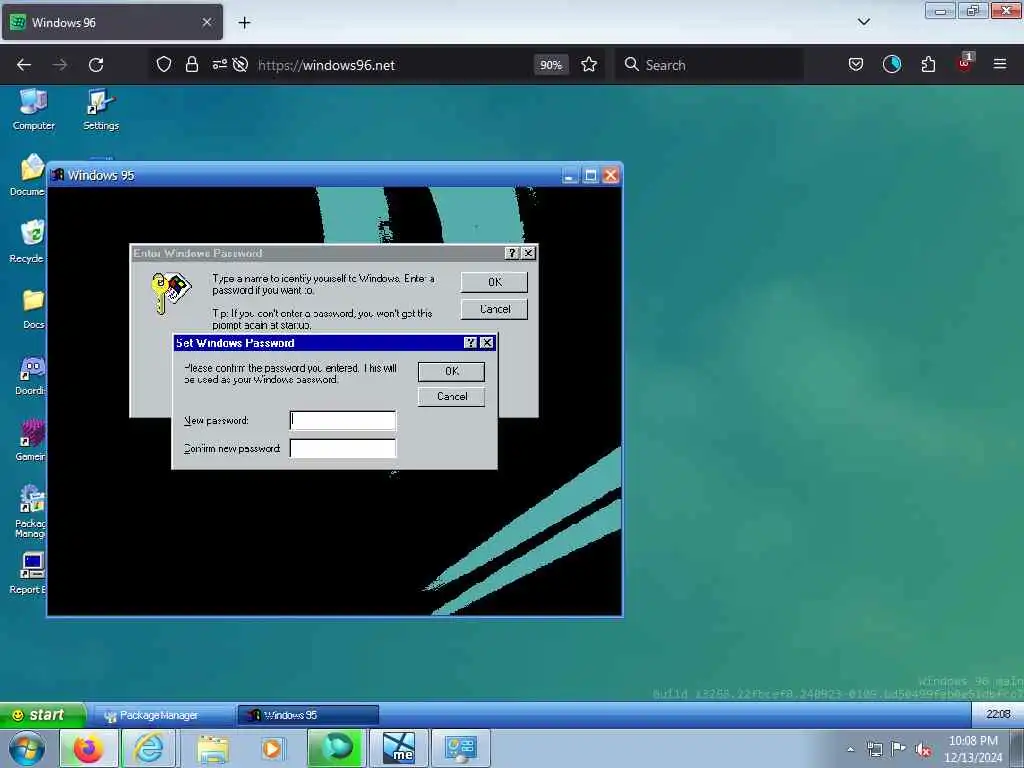Click the browser Search box
Viewport: 1024px width, 768px height.
pyautogui.click(x=709, y=65)
